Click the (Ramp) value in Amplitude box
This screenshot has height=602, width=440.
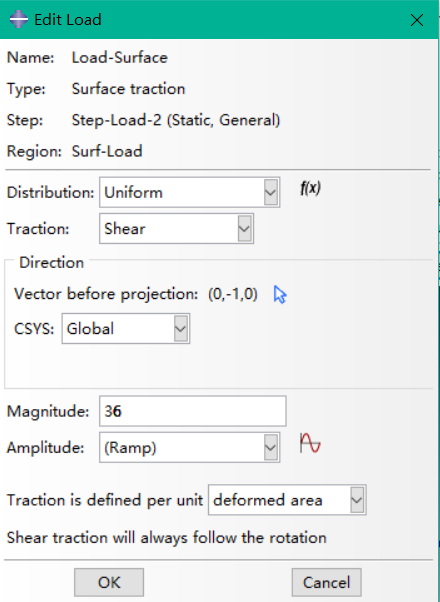130,448
